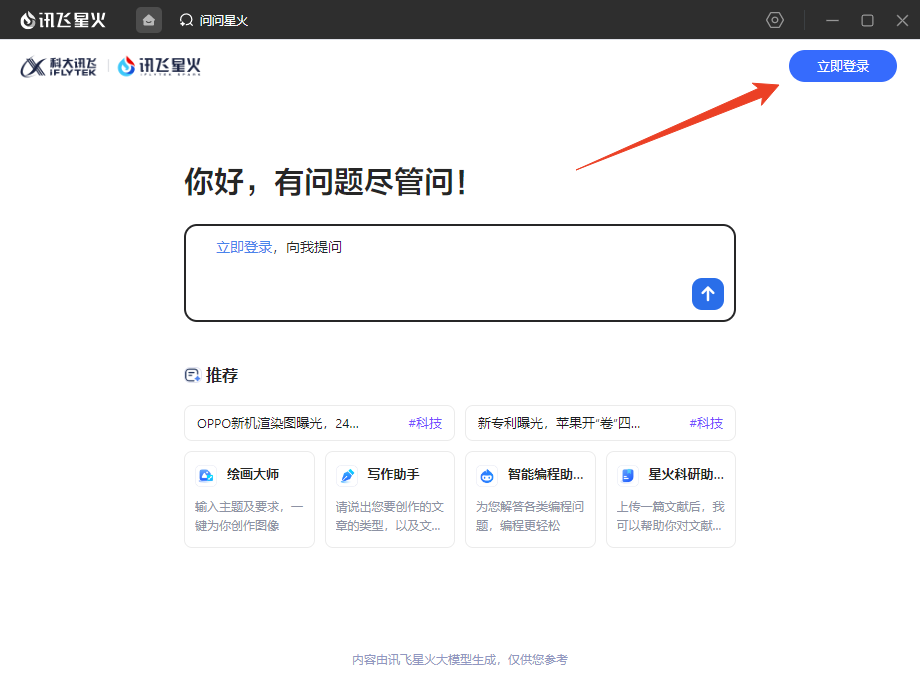Open the OPPO新机渲染图曝光 recommendation
This screenshot has width=920, height=680.
point(319,423)
